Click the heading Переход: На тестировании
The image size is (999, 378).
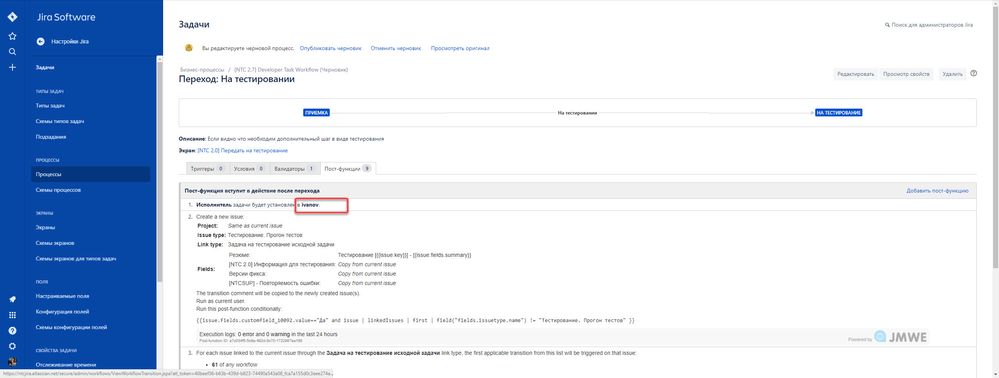click(x=237, y=80)
